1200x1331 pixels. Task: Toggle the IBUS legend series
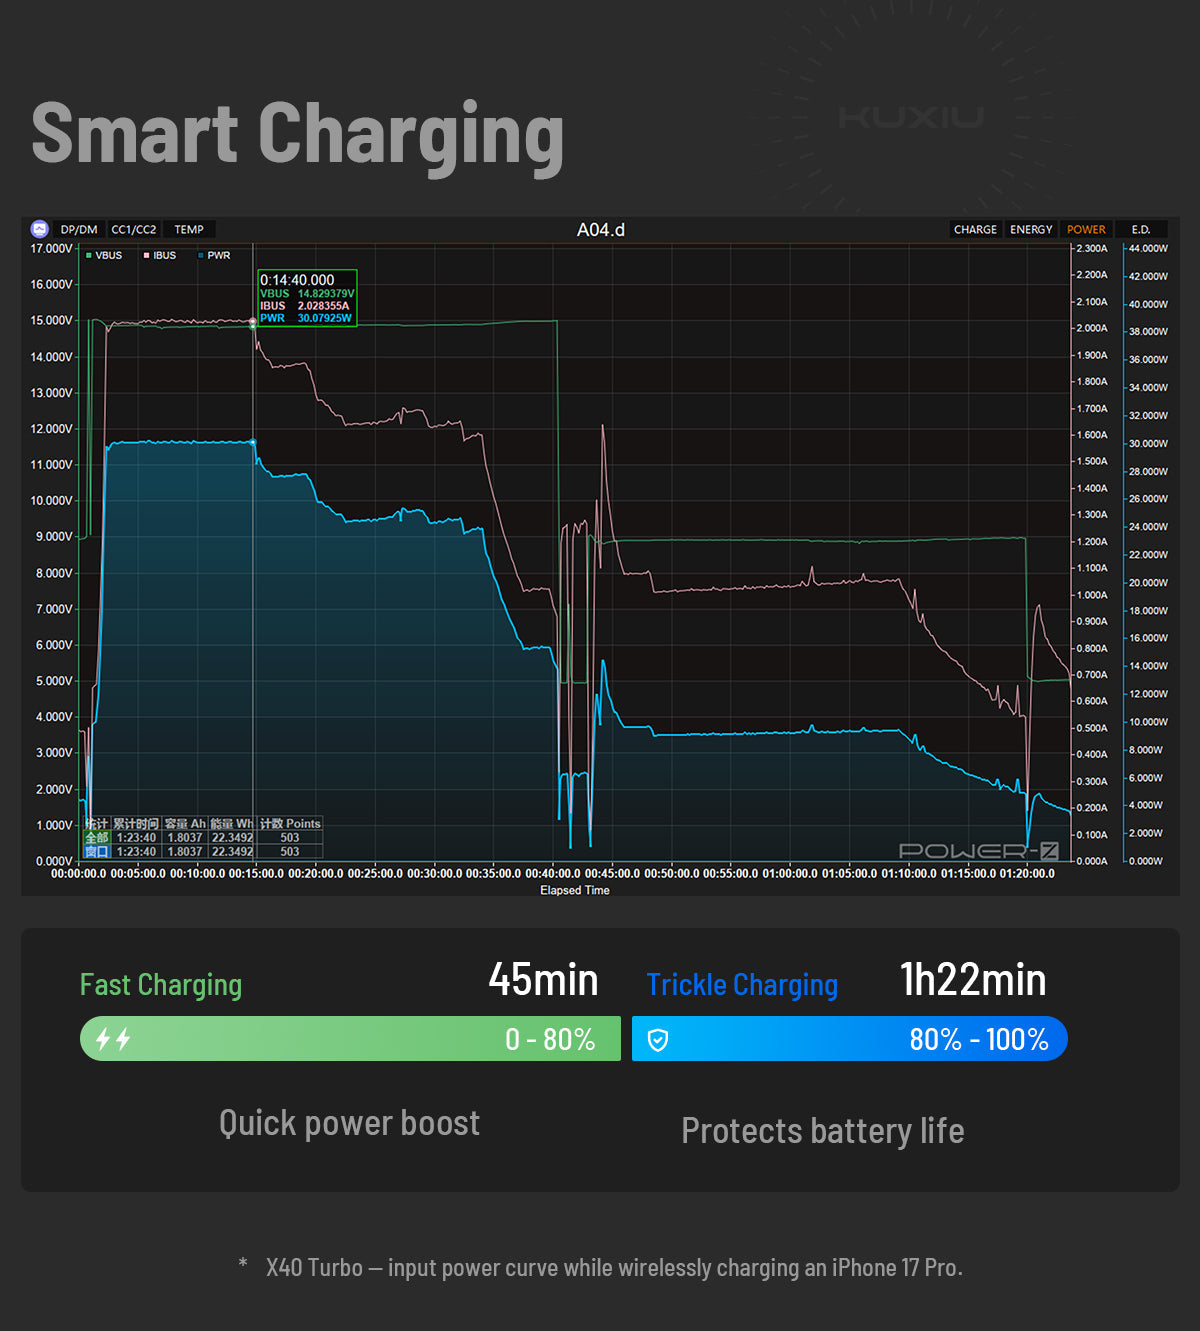(x=160, y=256)
